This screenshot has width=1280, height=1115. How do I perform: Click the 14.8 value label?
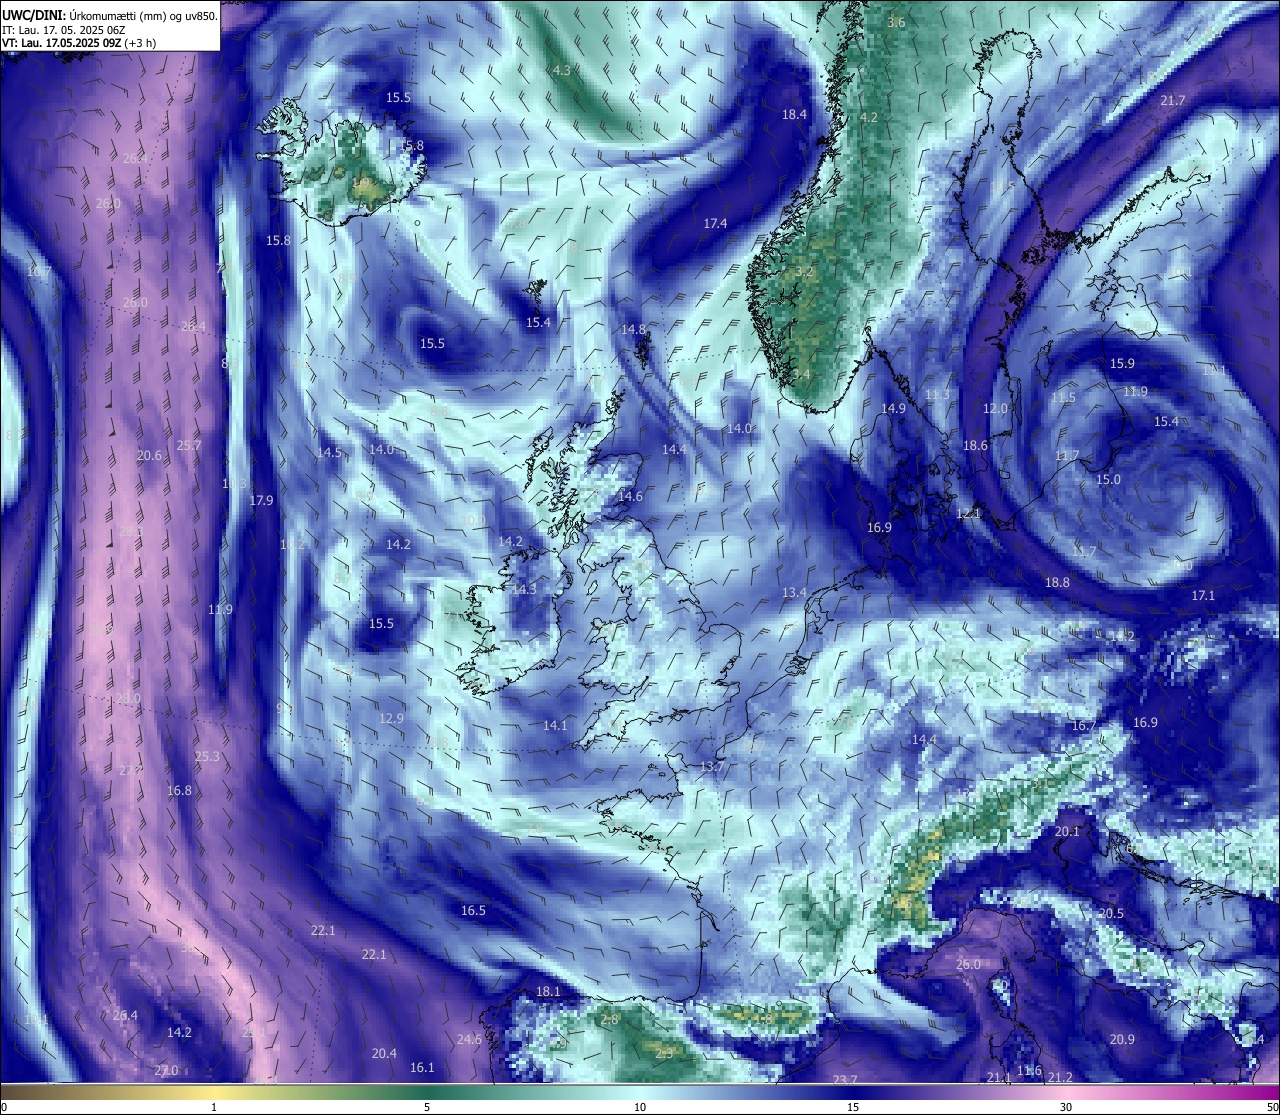(633, 330)
